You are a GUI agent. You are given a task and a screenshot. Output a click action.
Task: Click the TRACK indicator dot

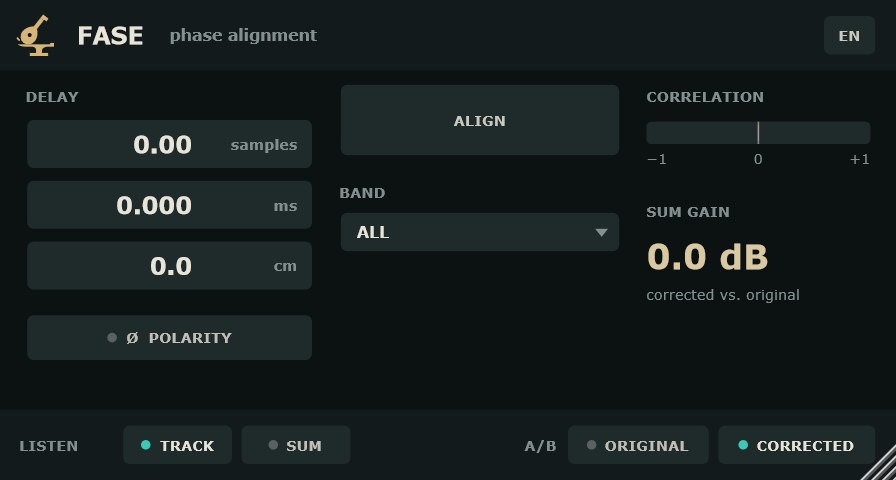(146, 445)
